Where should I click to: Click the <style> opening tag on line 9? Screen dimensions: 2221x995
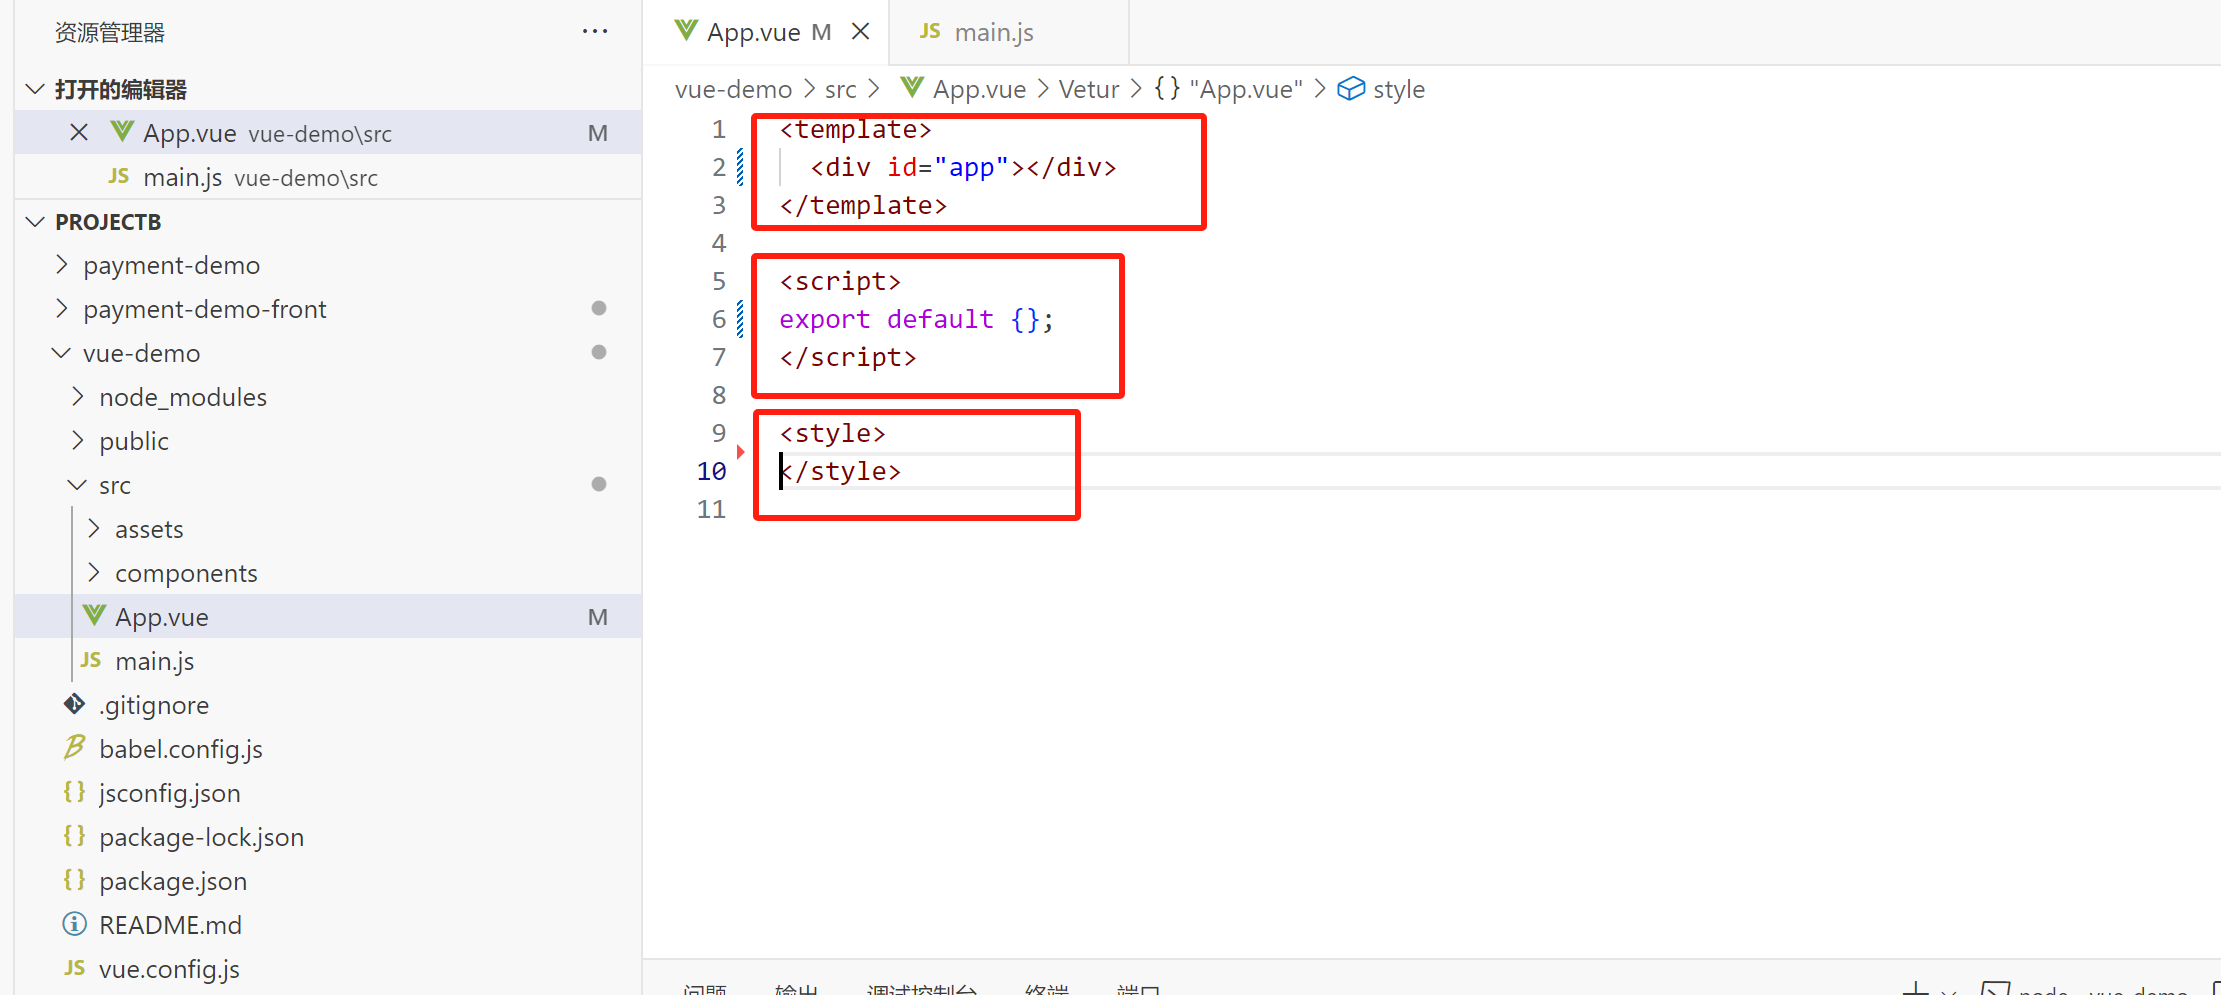[x=832, y=433]
